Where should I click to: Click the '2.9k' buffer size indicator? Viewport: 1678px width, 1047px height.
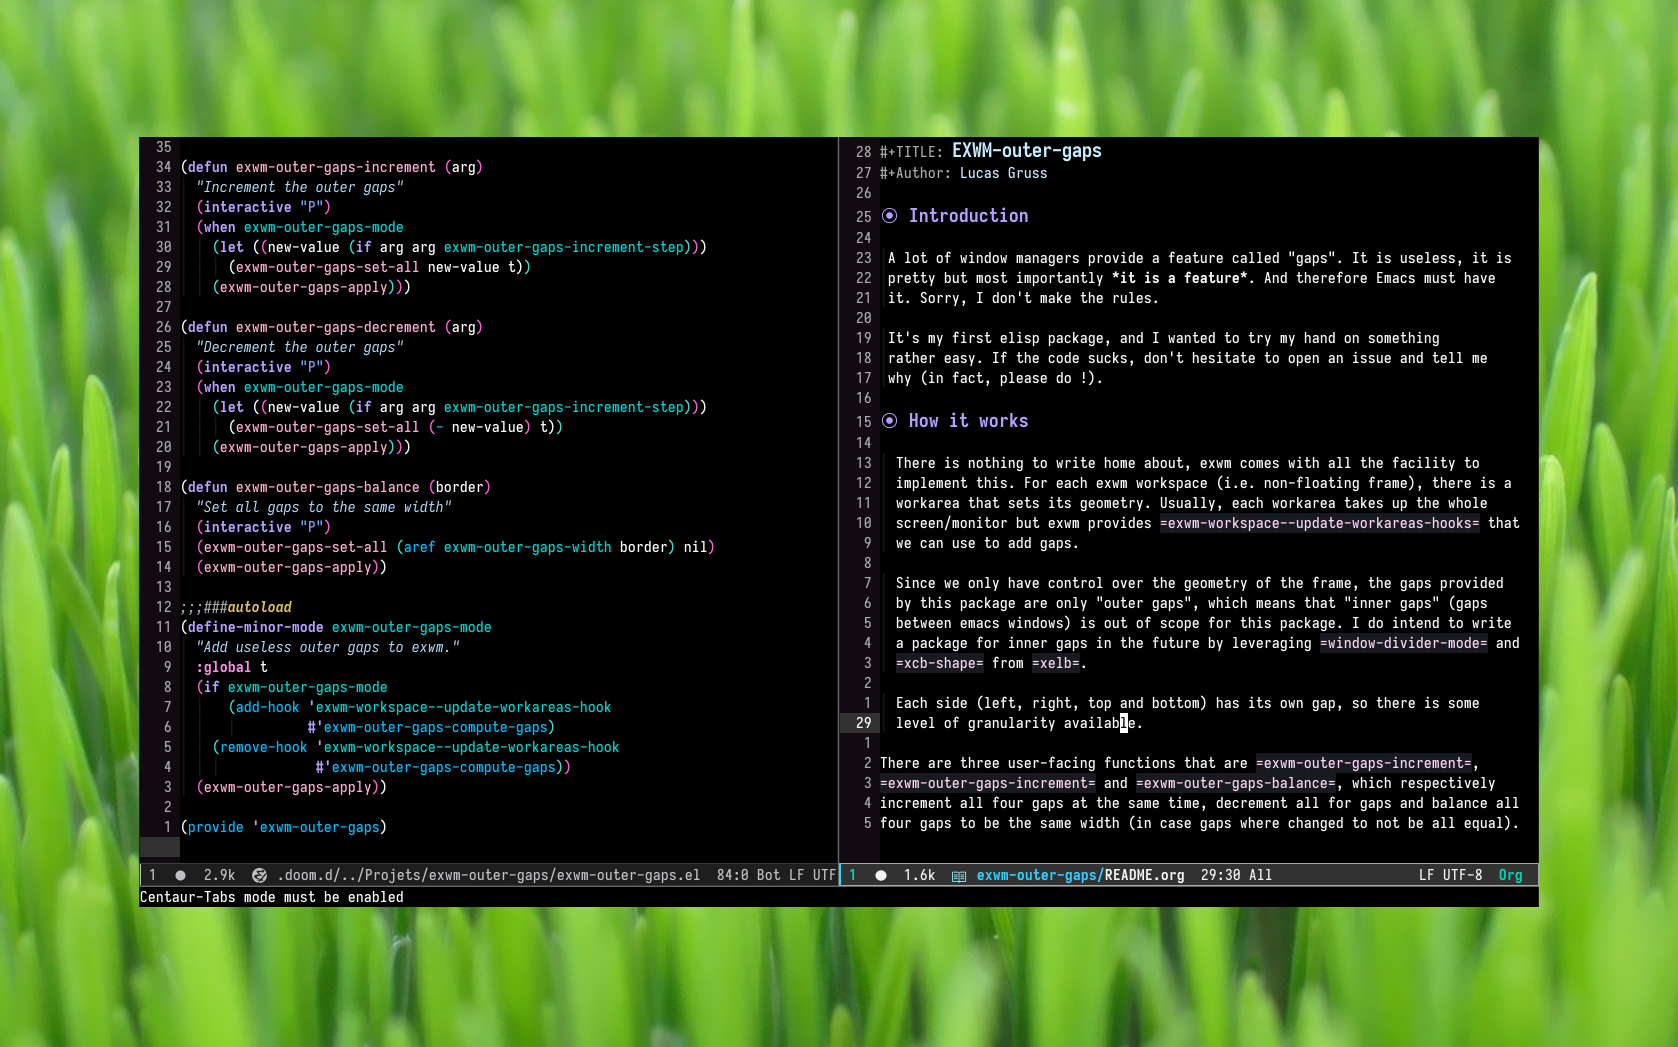point(219,875)
